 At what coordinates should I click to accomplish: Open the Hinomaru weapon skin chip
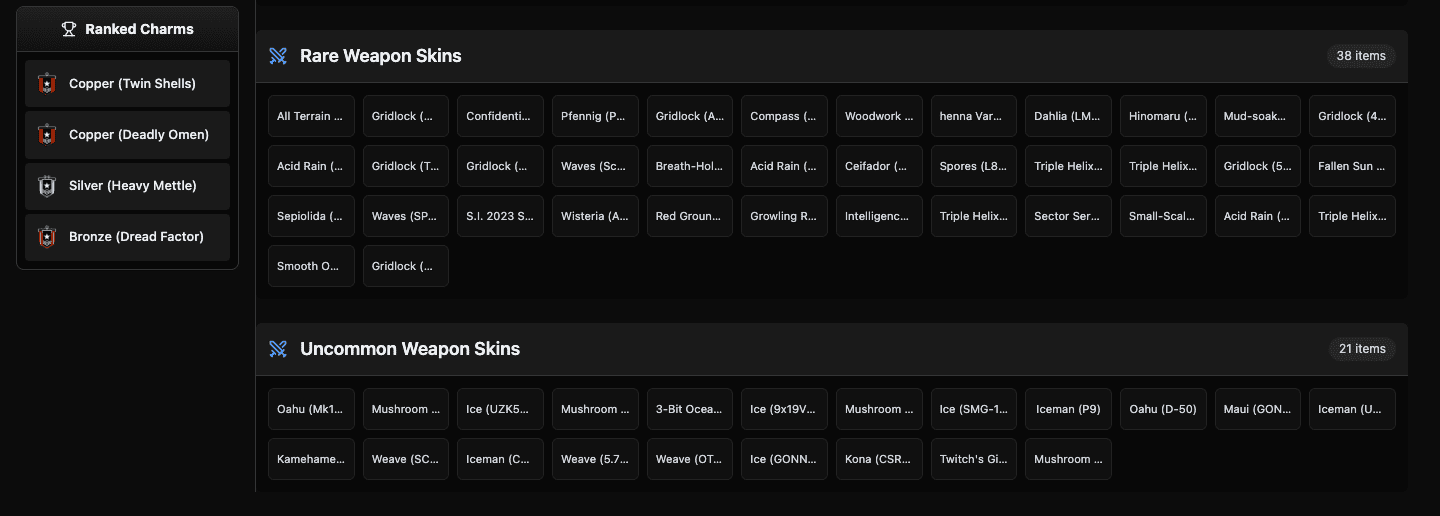coord(1162,116)
